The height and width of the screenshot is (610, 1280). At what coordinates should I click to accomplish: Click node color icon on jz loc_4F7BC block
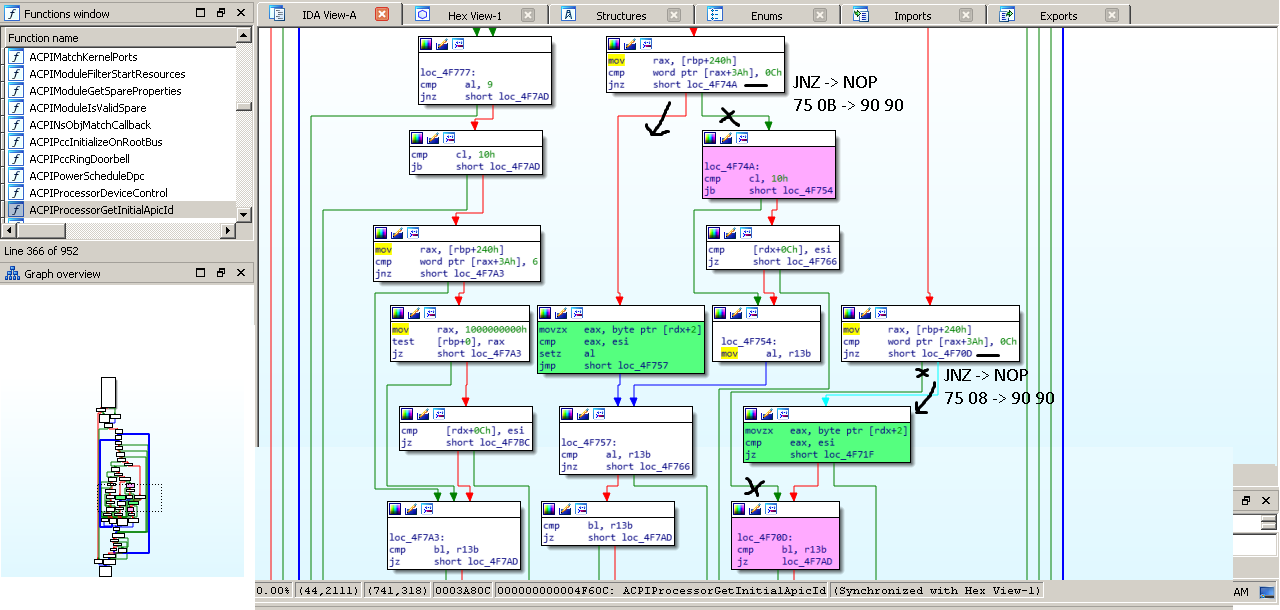pos(407,414)
